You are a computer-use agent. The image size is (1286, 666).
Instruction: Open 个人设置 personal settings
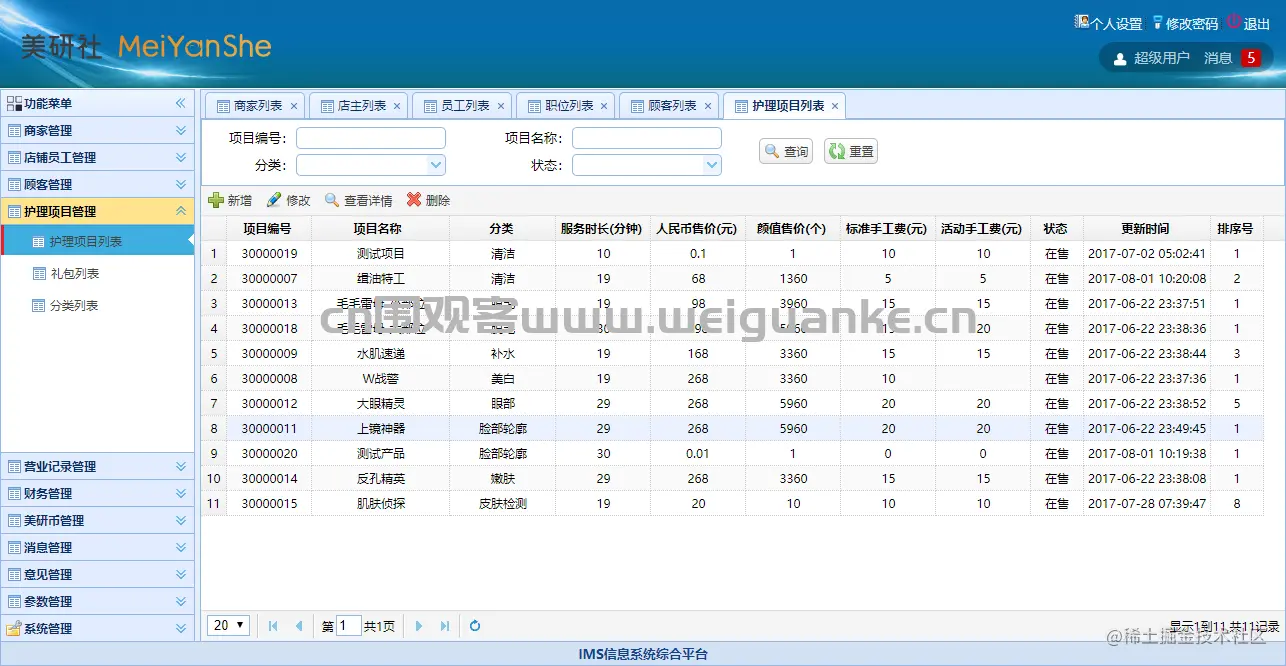1108,23
